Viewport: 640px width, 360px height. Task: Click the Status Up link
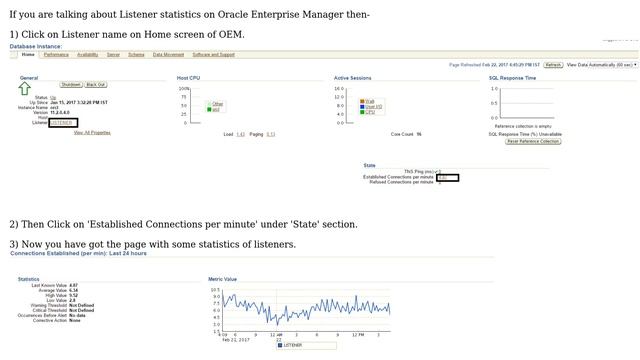pos(53,98)
